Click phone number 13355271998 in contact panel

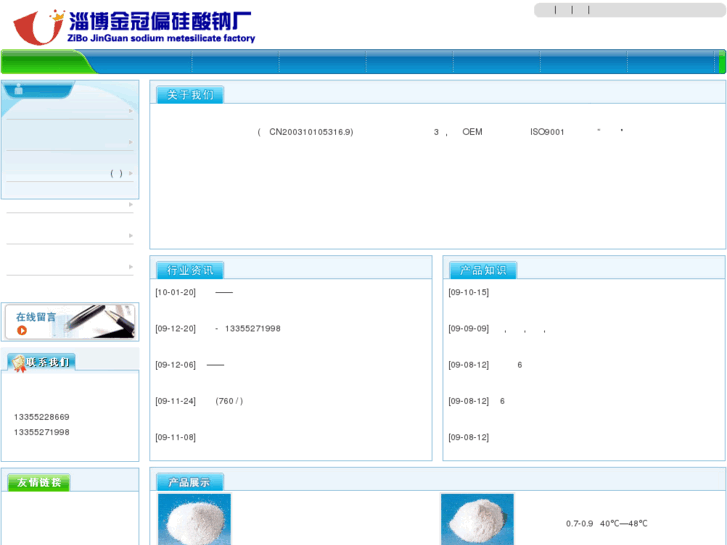(42, 432)
